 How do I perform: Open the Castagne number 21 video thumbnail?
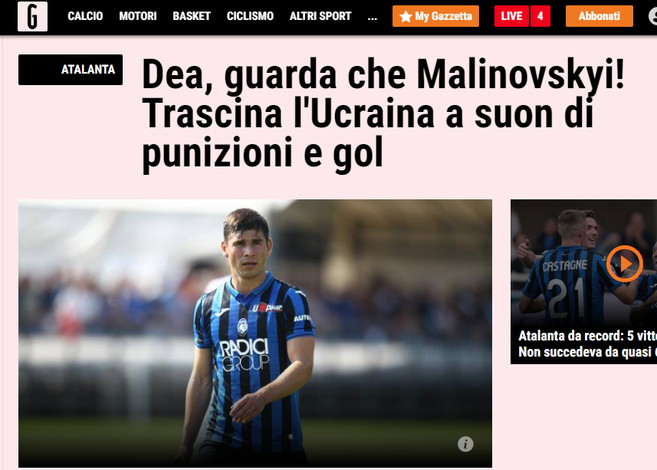tap(584, 263)
